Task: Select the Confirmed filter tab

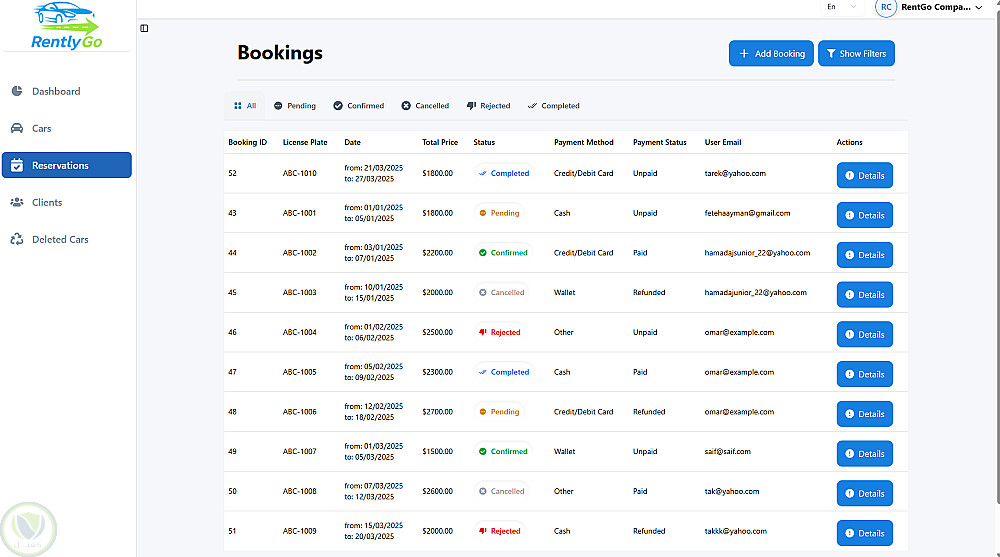Action: point(359,106)
